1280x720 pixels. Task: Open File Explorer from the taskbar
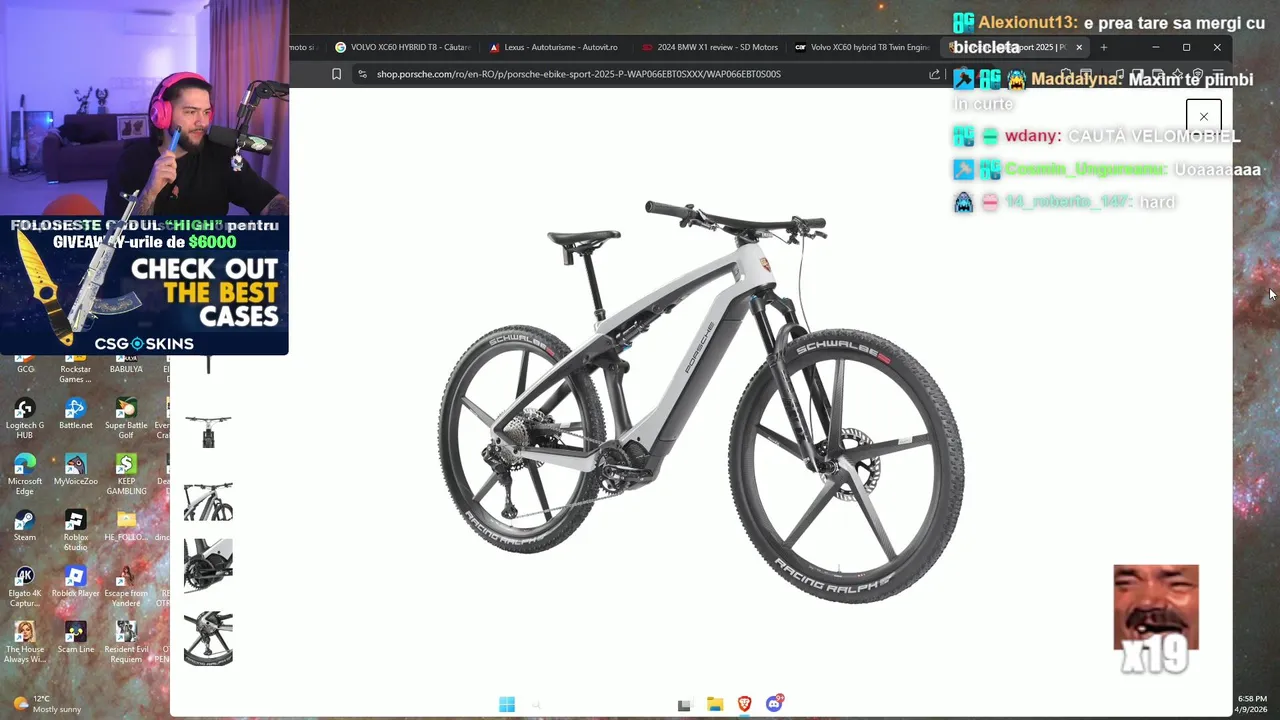[x=714, y=705]
